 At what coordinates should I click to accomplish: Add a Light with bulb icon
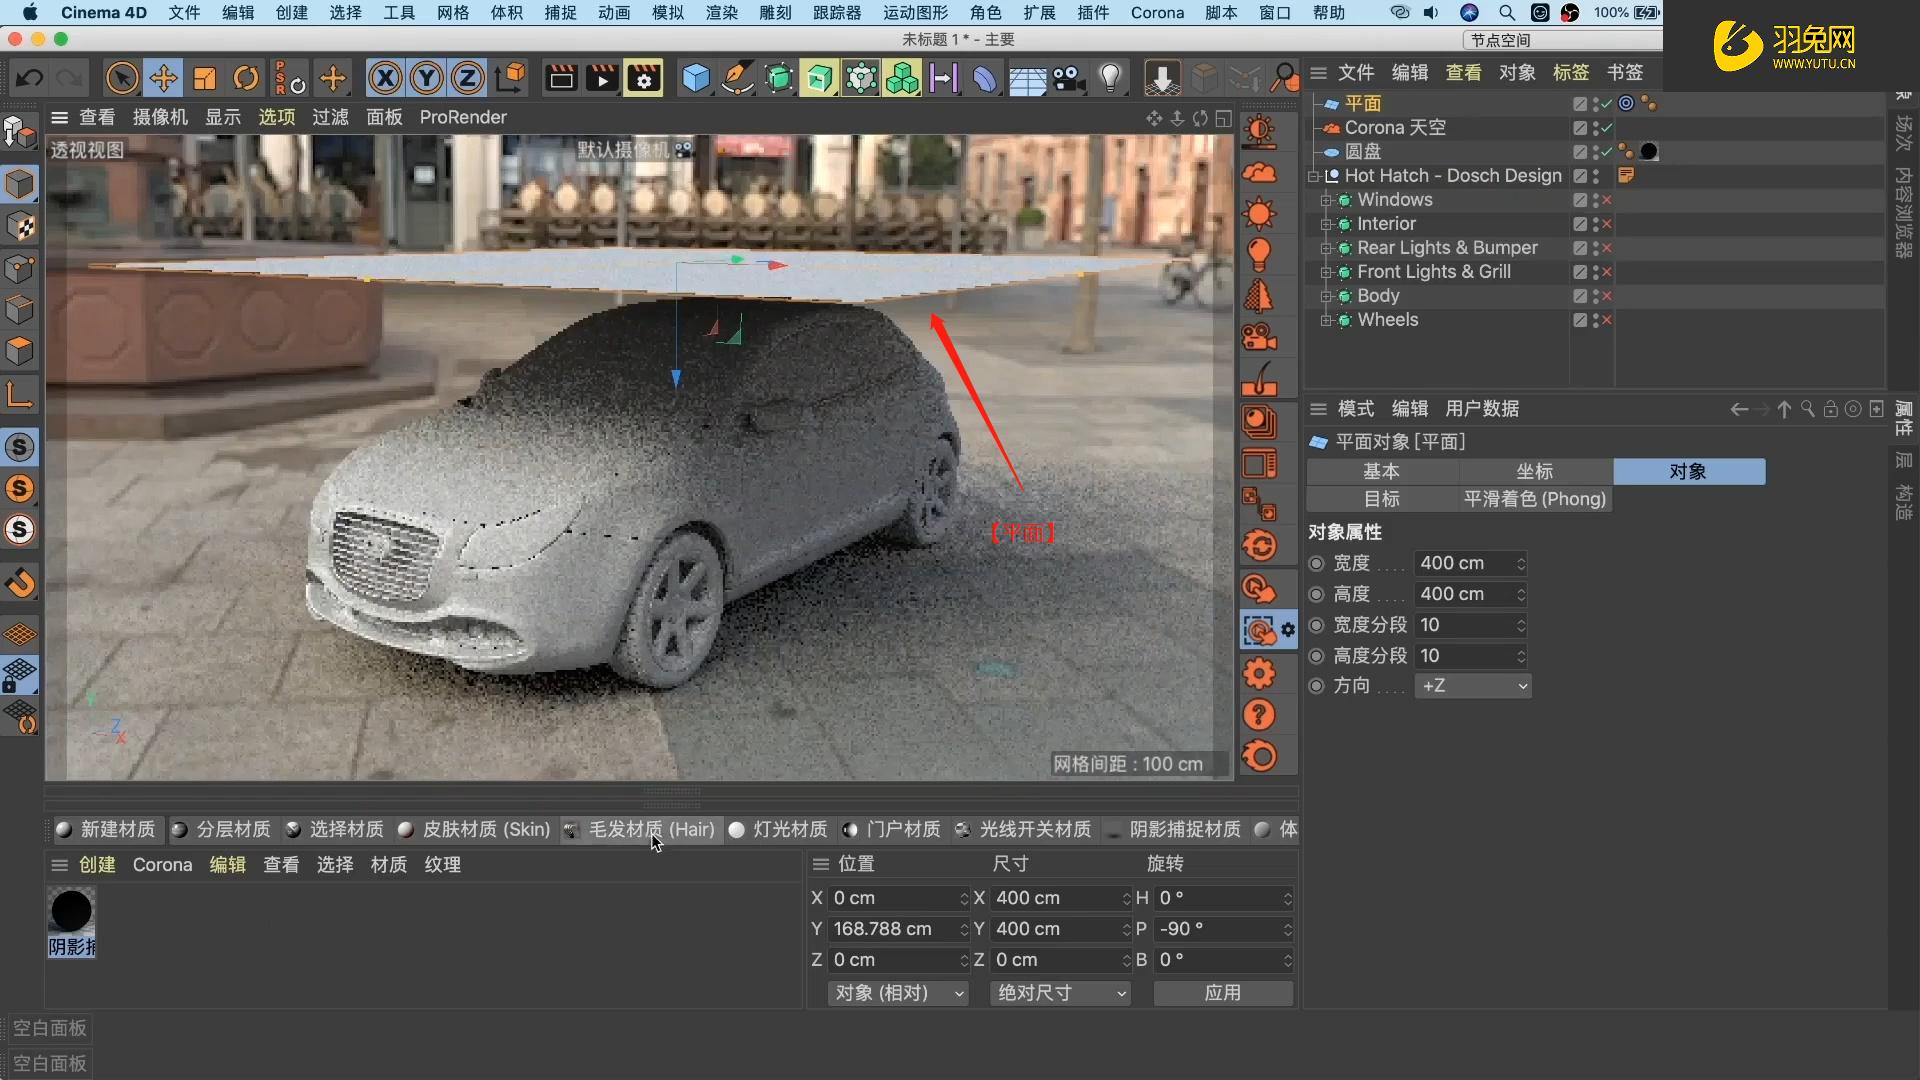point(1109,78)
